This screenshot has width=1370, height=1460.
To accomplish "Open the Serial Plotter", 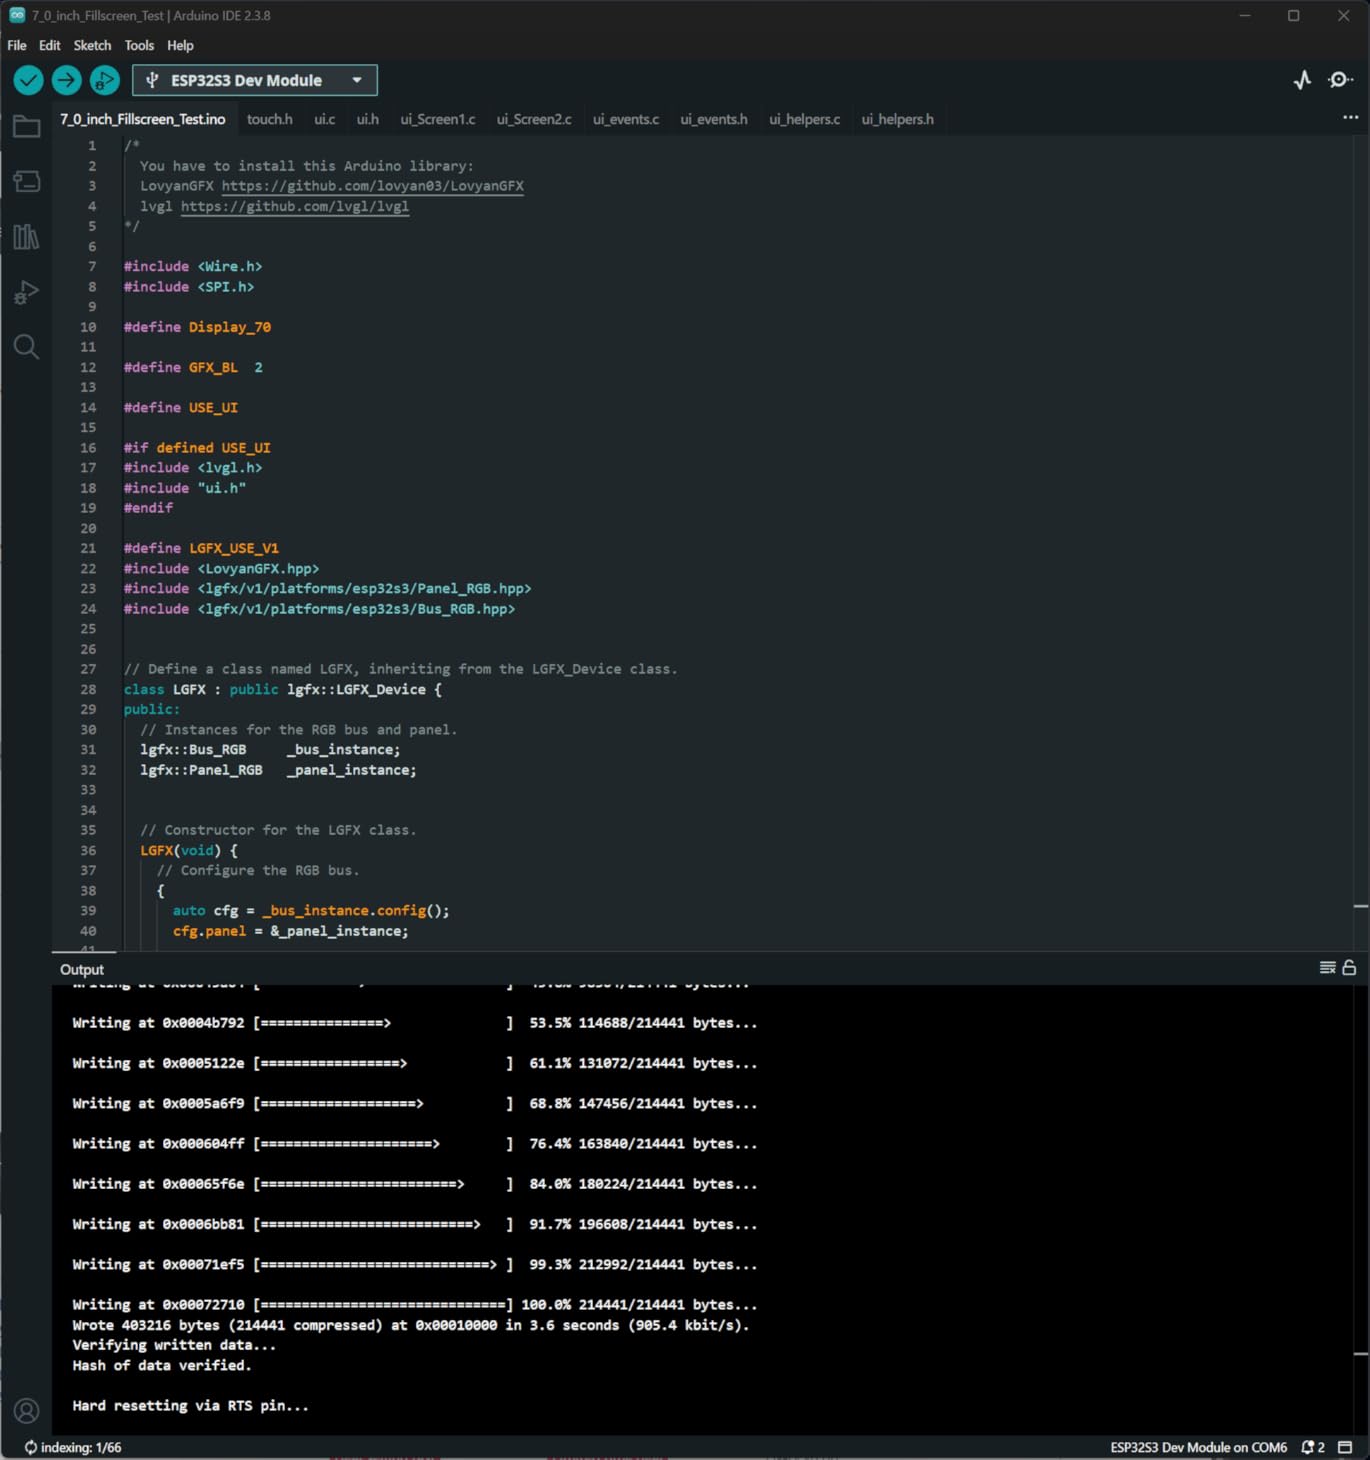I will tap(1302, 80).
